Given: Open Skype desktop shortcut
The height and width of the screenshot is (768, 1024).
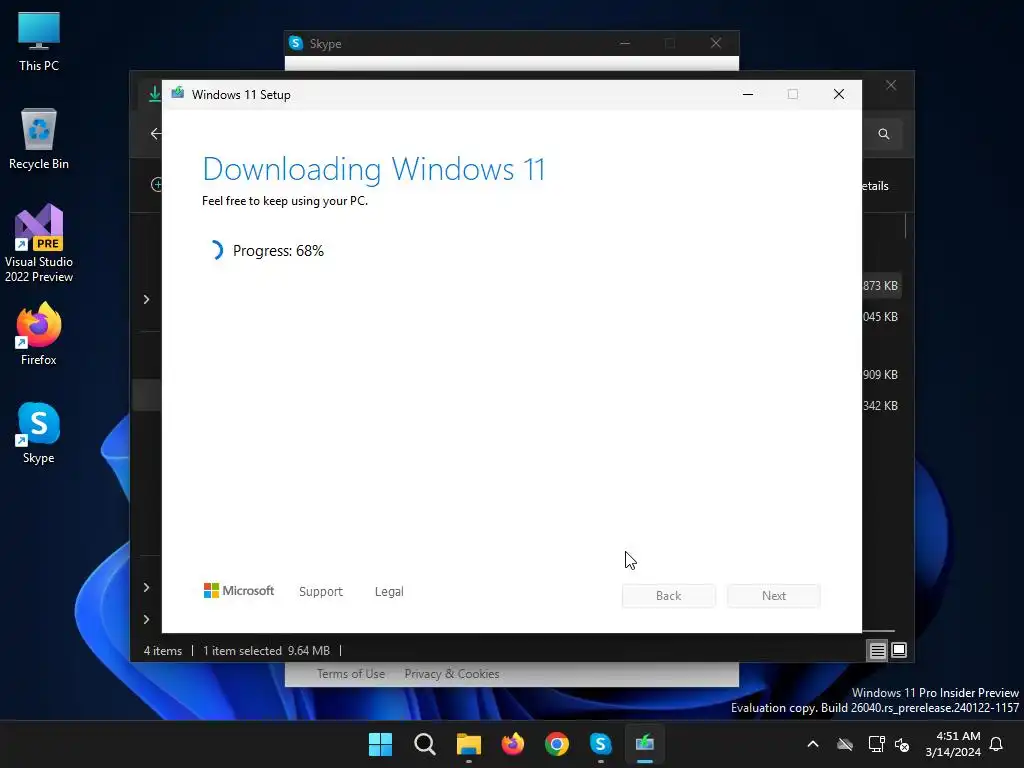Looking at the screenshot, I should 39,432.
